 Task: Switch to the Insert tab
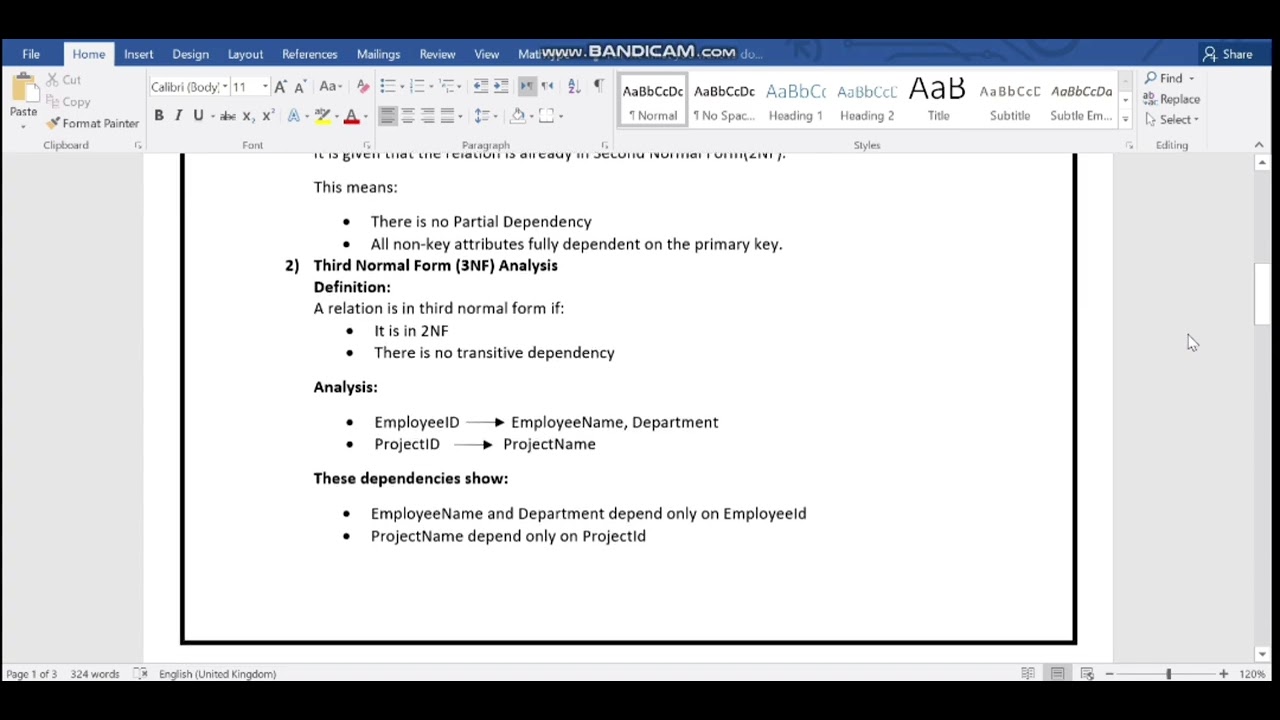[138, 54]
